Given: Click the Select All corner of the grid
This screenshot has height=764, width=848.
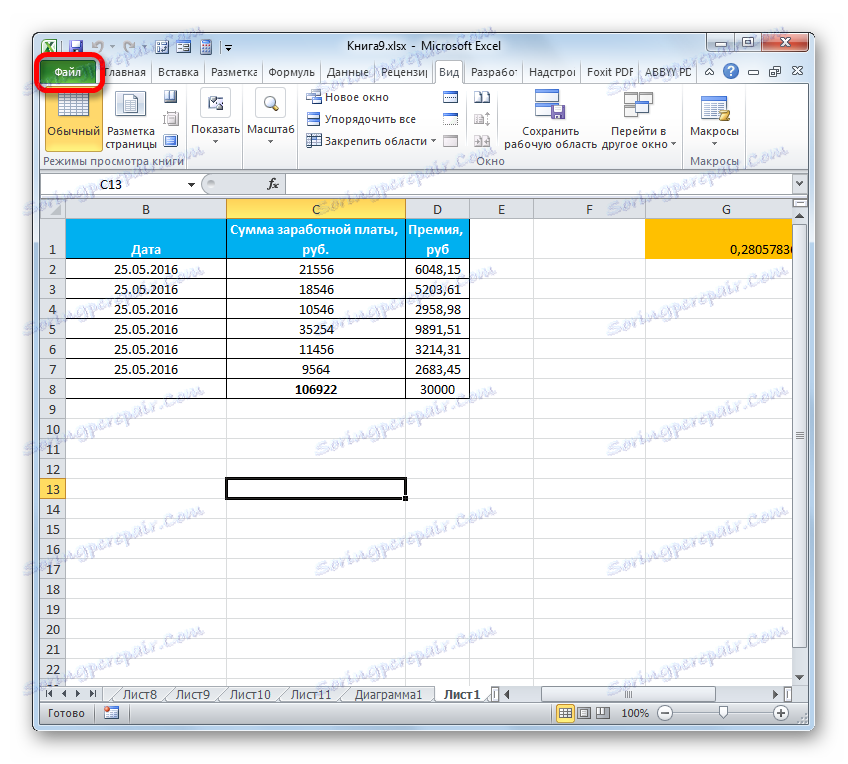Looking at the screenshot, I should [x=53, y=209].
